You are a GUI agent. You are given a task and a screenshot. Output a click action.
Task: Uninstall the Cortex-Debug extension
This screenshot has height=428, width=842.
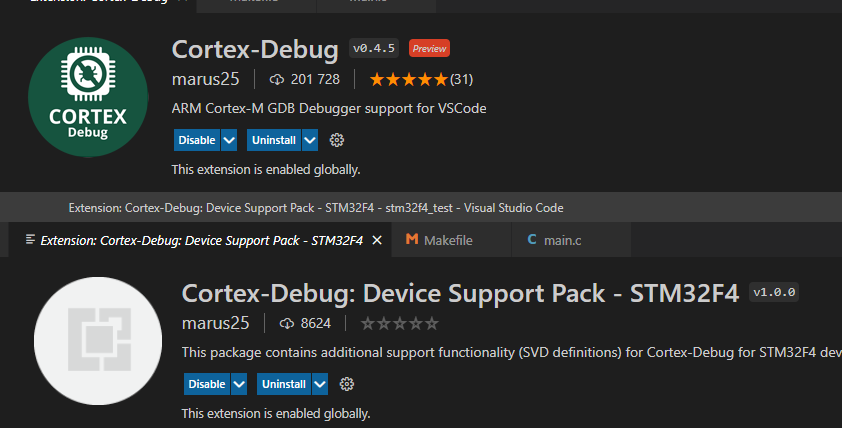274,140
